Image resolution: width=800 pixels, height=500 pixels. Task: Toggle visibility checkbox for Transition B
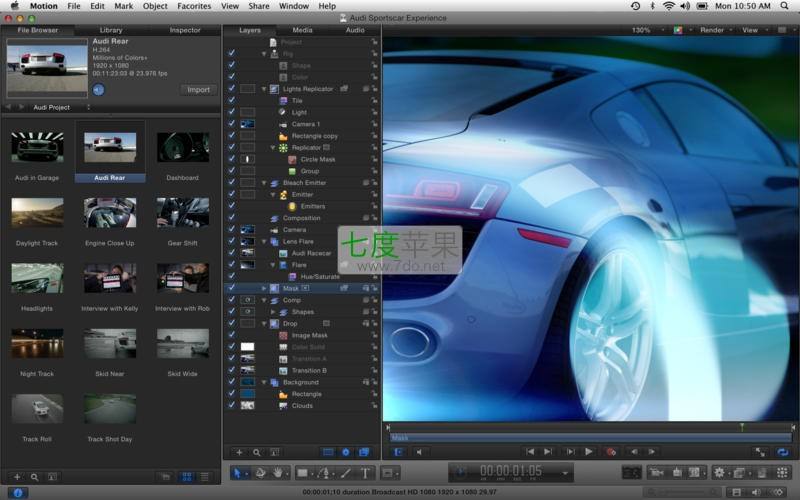(x=232, y=370)
